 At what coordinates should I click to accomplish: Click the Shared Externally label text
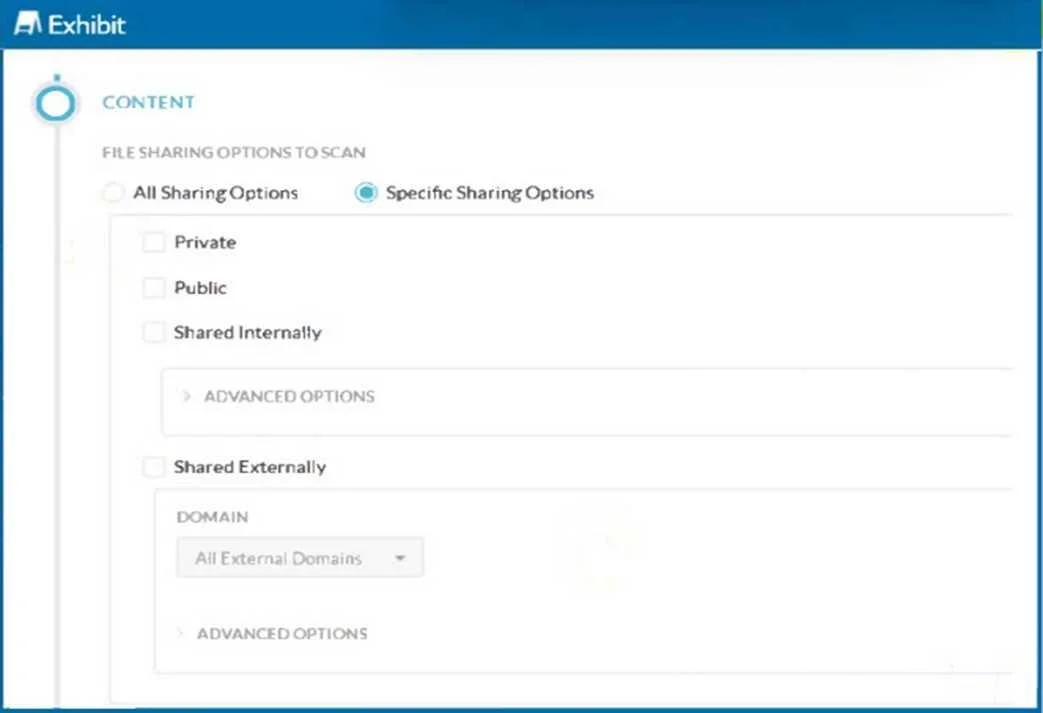click(x=250, y=467)
